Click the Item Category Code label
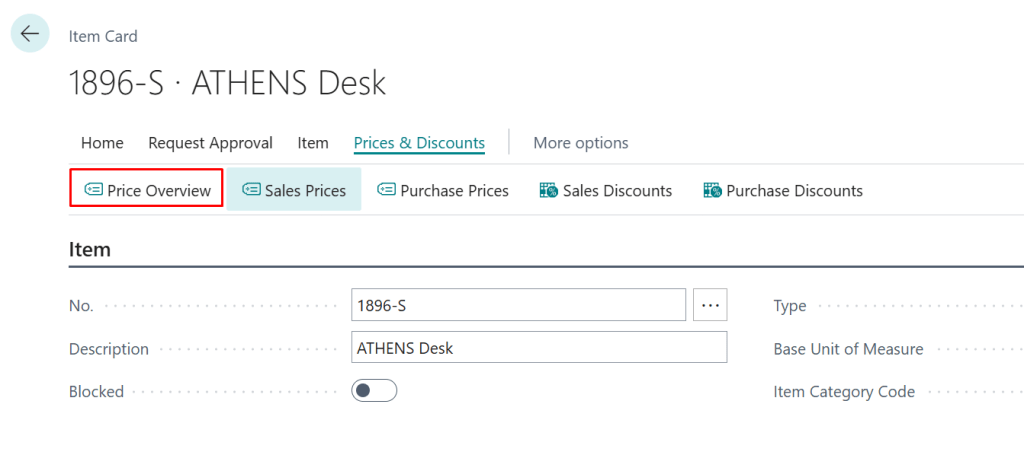Screen dimensions: 1024x455 point(844,392)
